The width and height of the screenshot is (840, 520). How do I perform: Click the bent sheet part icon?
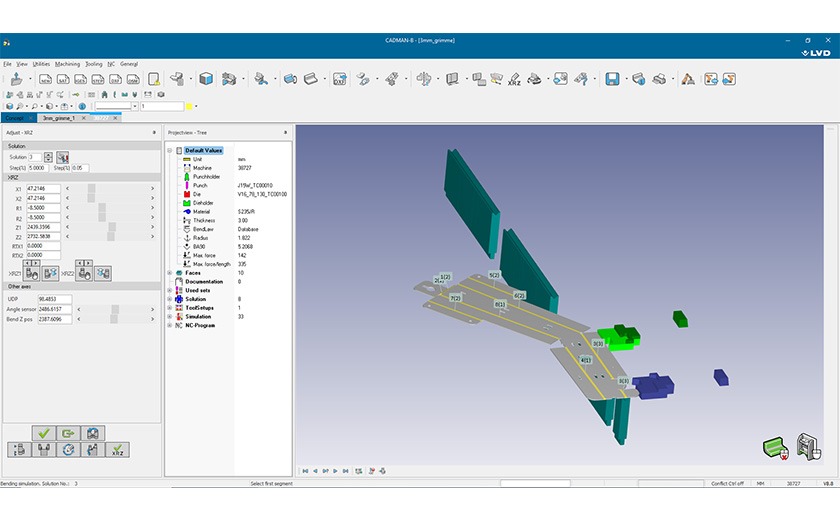point(311,79)
